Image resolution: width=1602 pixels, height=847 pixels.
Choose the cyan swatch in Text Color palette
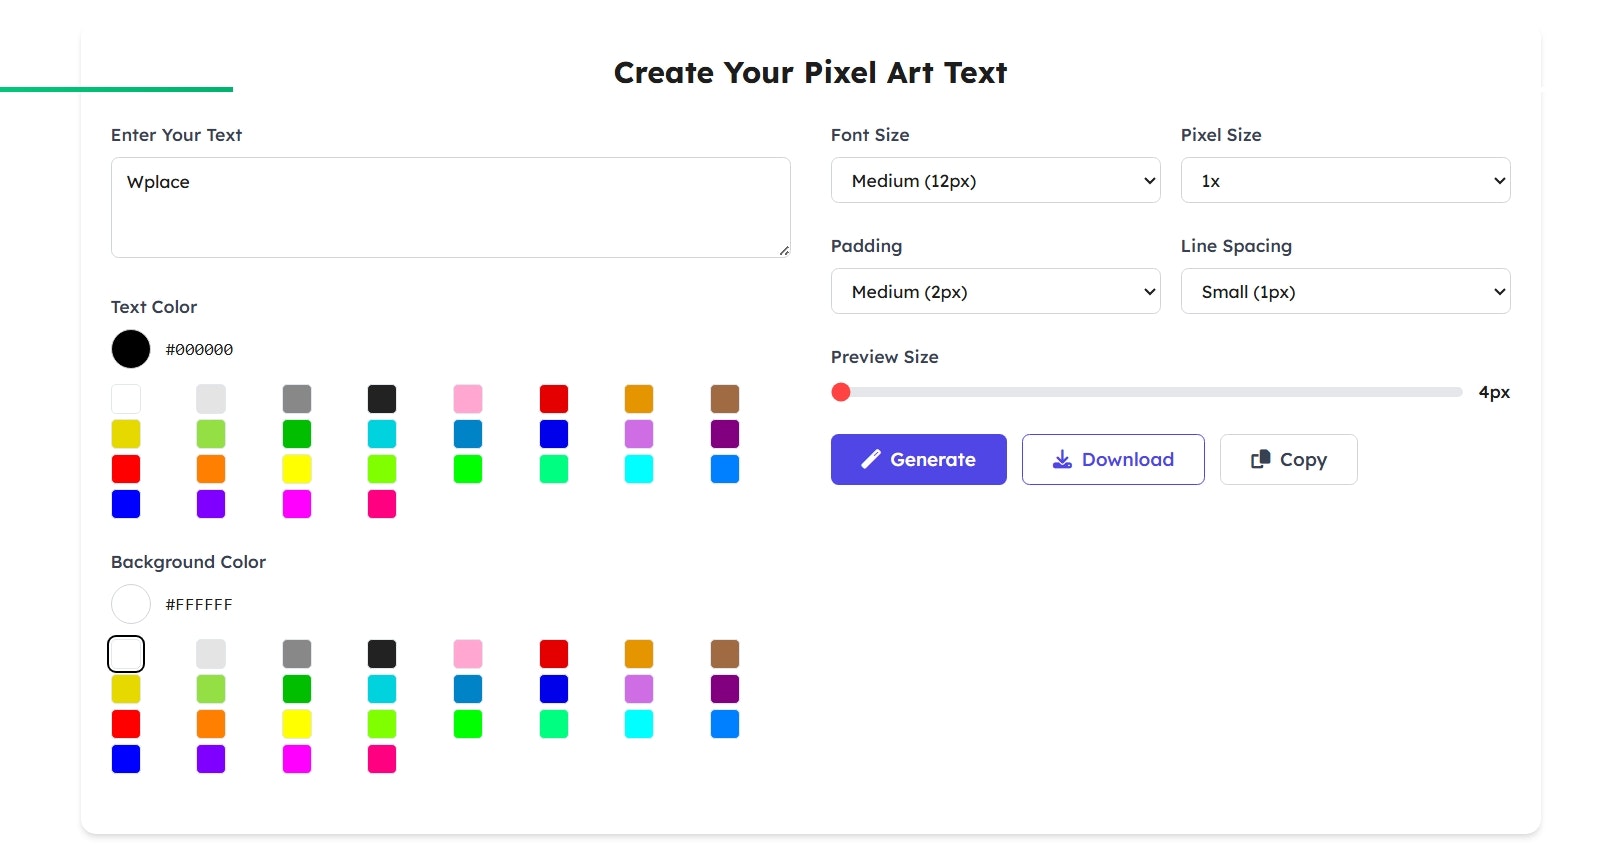coord(639,469)
